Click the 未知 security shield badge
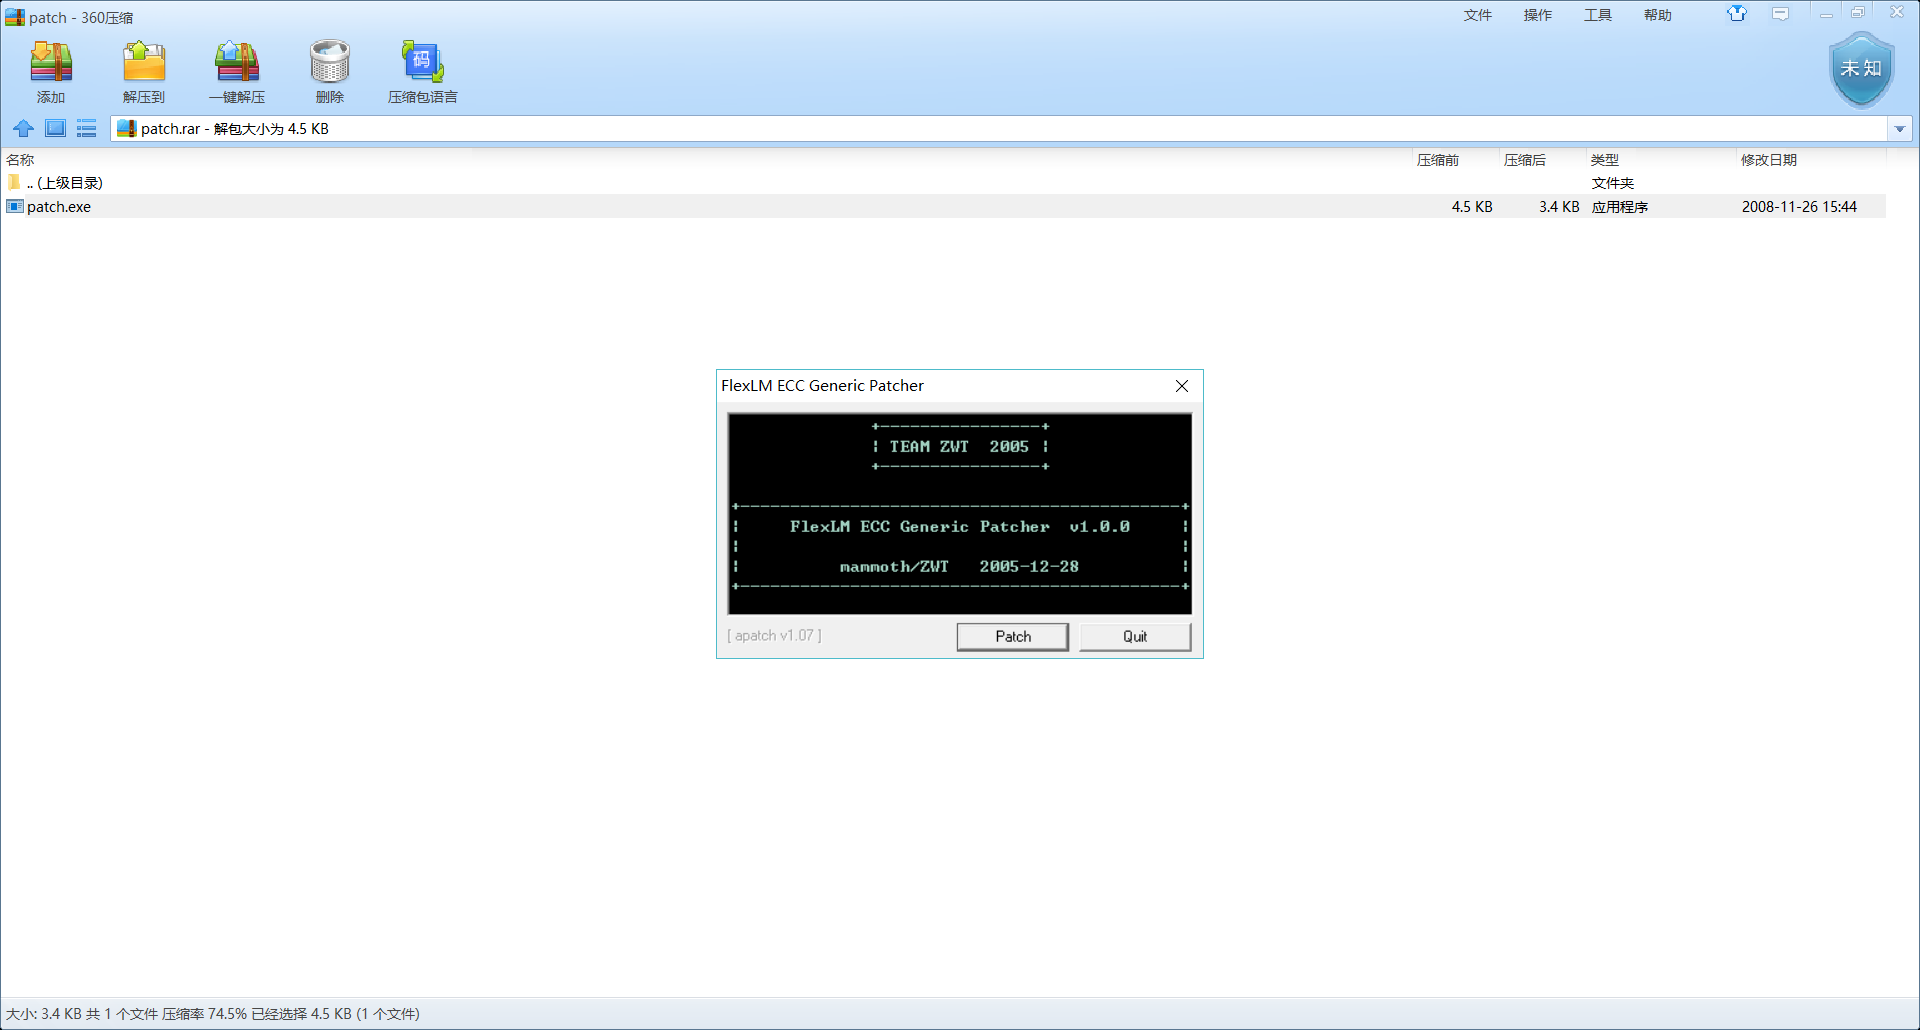This screenshot has width=1920, height=1030. pyautogui.click(x=1861, y=69)
